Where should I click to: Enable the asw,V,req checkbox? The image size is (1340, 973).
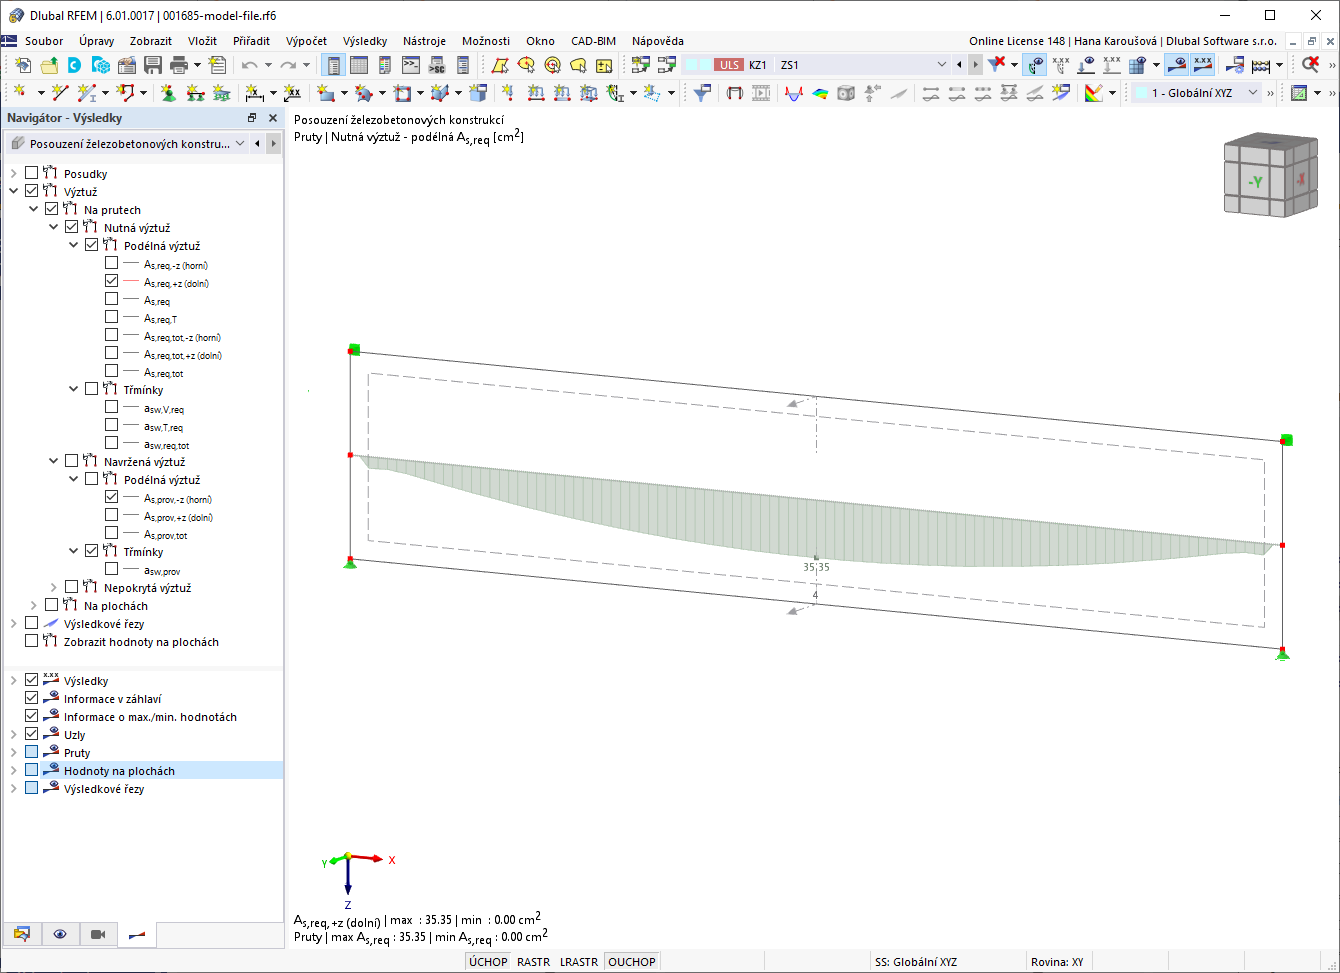pos(112,407)
